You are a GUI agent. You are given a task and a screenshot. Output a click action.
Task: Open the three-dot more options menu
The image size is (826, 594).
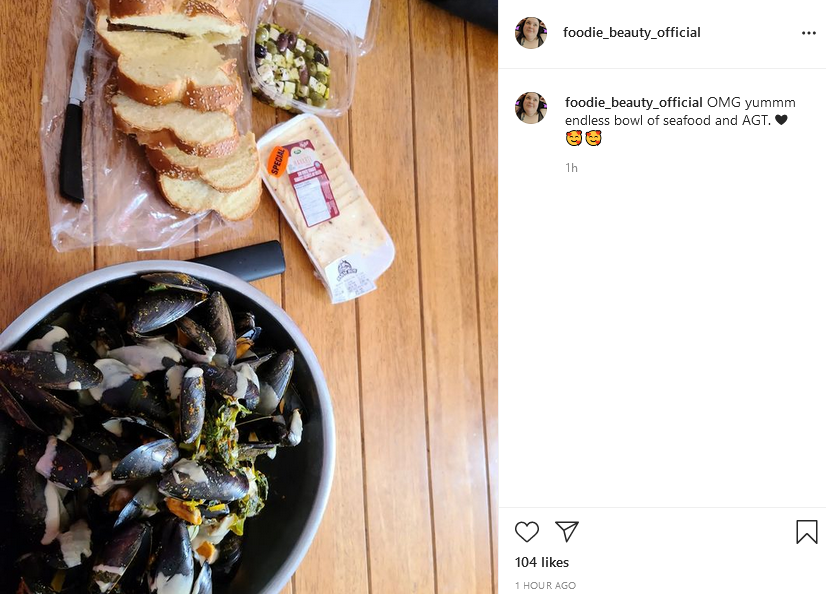click(809, 33)
